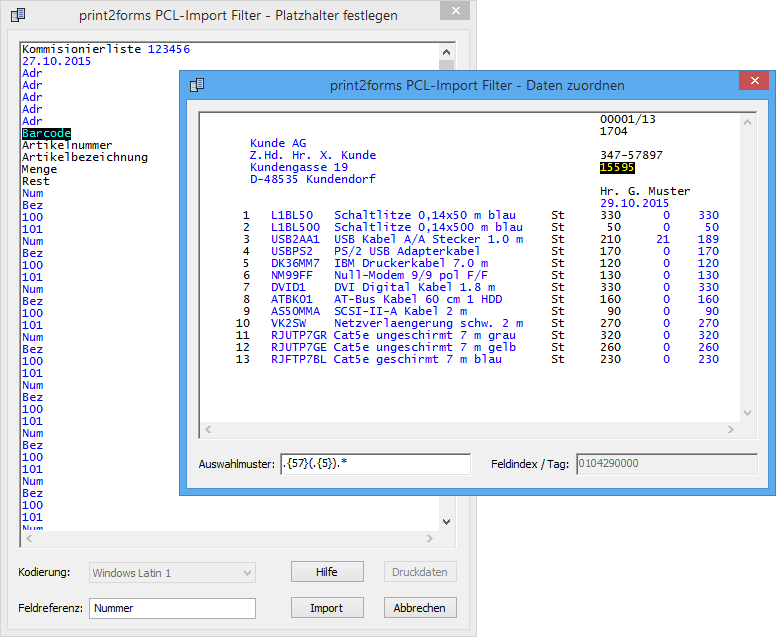Click the Druckdaten button
Image resolution: width=776 pixels, height=637 pixels.
pos(420,572)
